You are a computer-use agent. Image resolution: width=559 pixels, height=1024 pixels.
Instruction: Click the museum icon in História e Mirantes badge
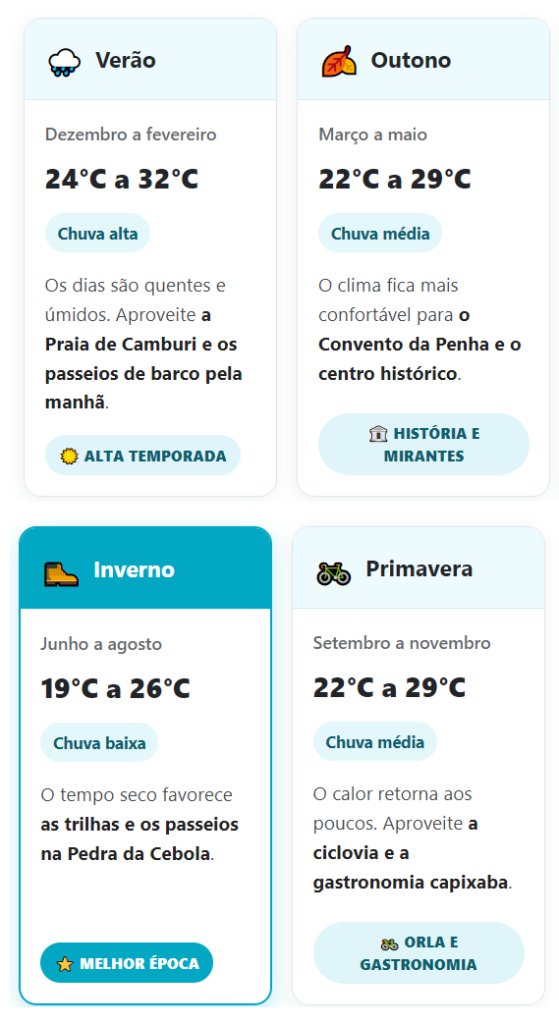pos(378,434)
